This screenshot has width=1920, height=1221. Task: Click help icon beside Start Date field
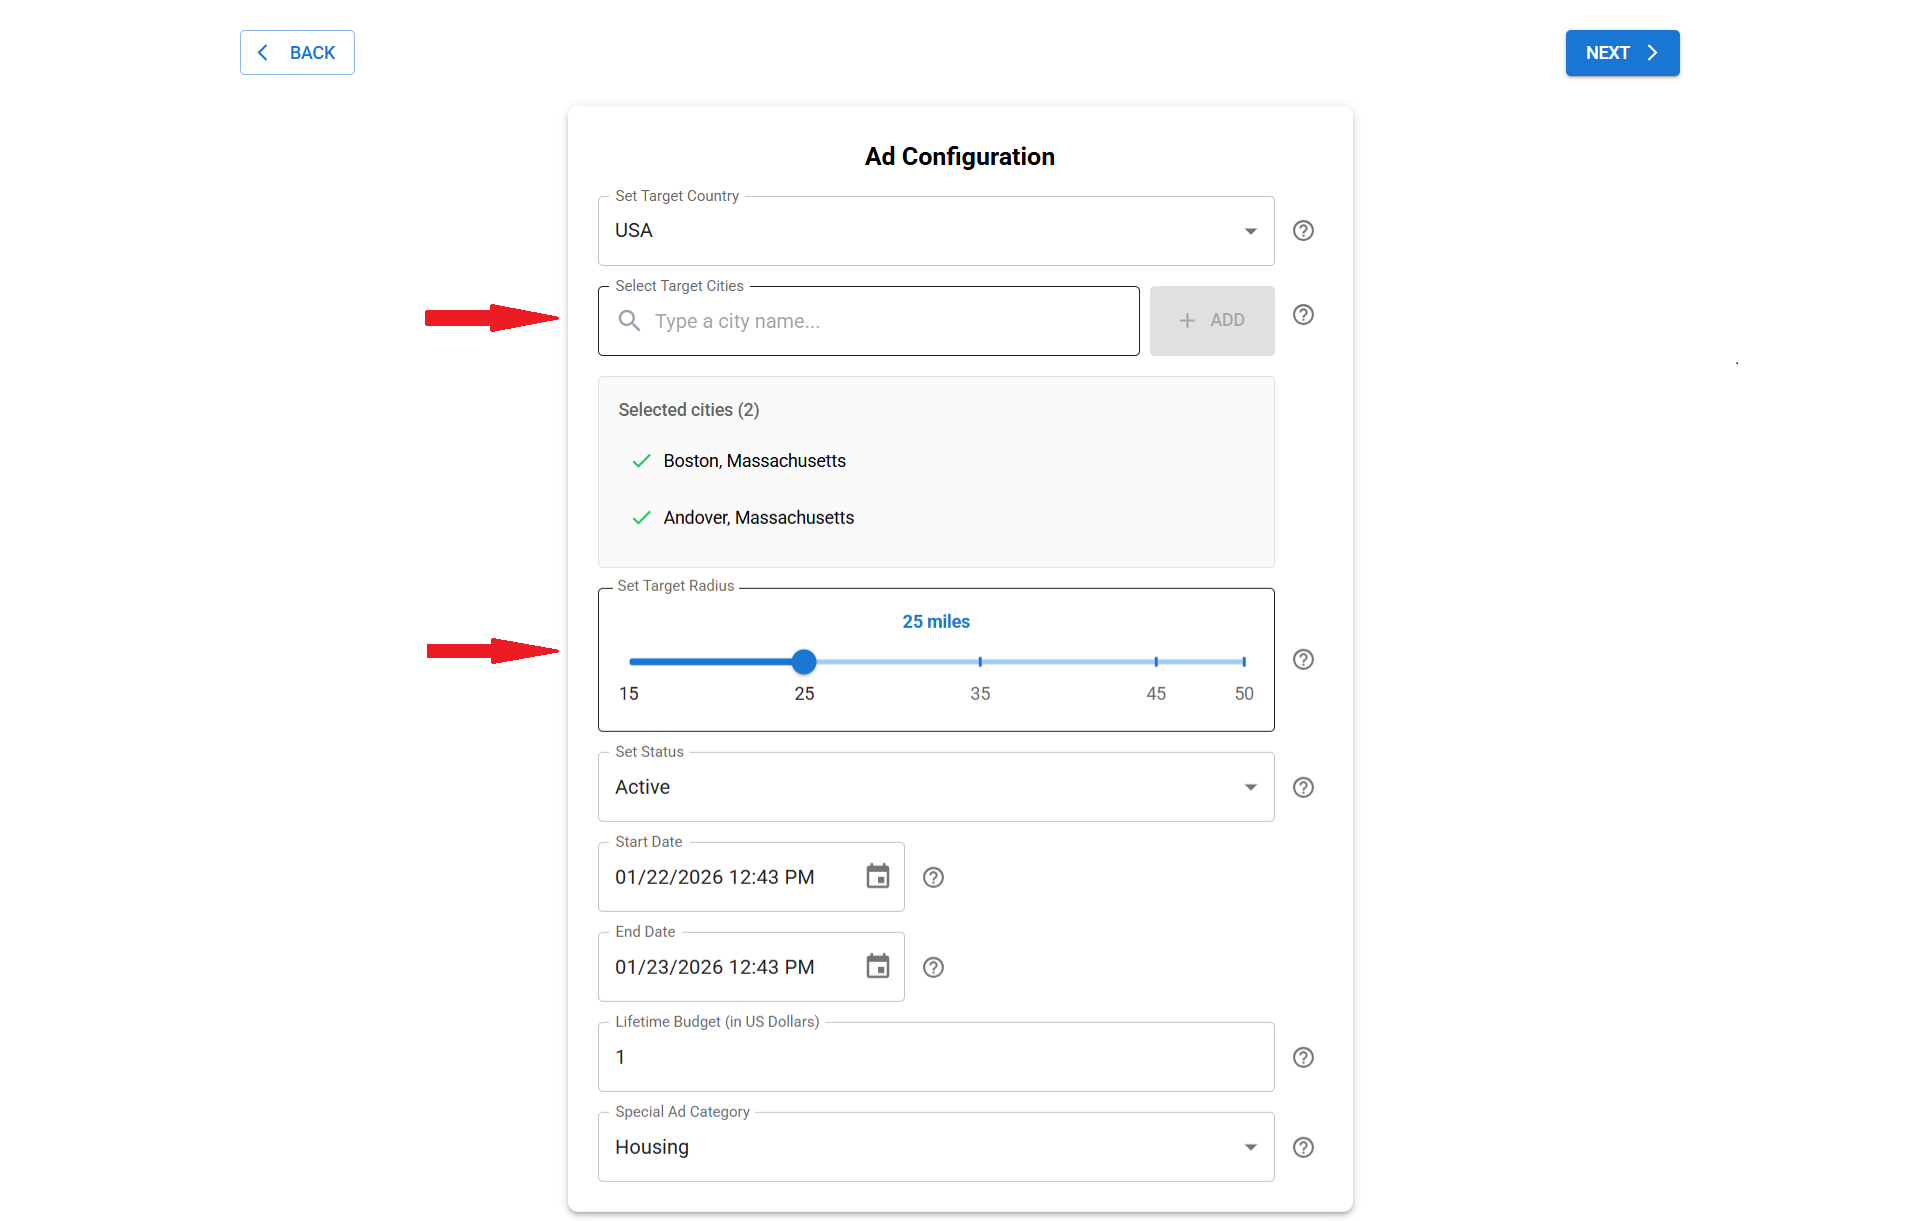pyautogui.click(x=933, y=878)
